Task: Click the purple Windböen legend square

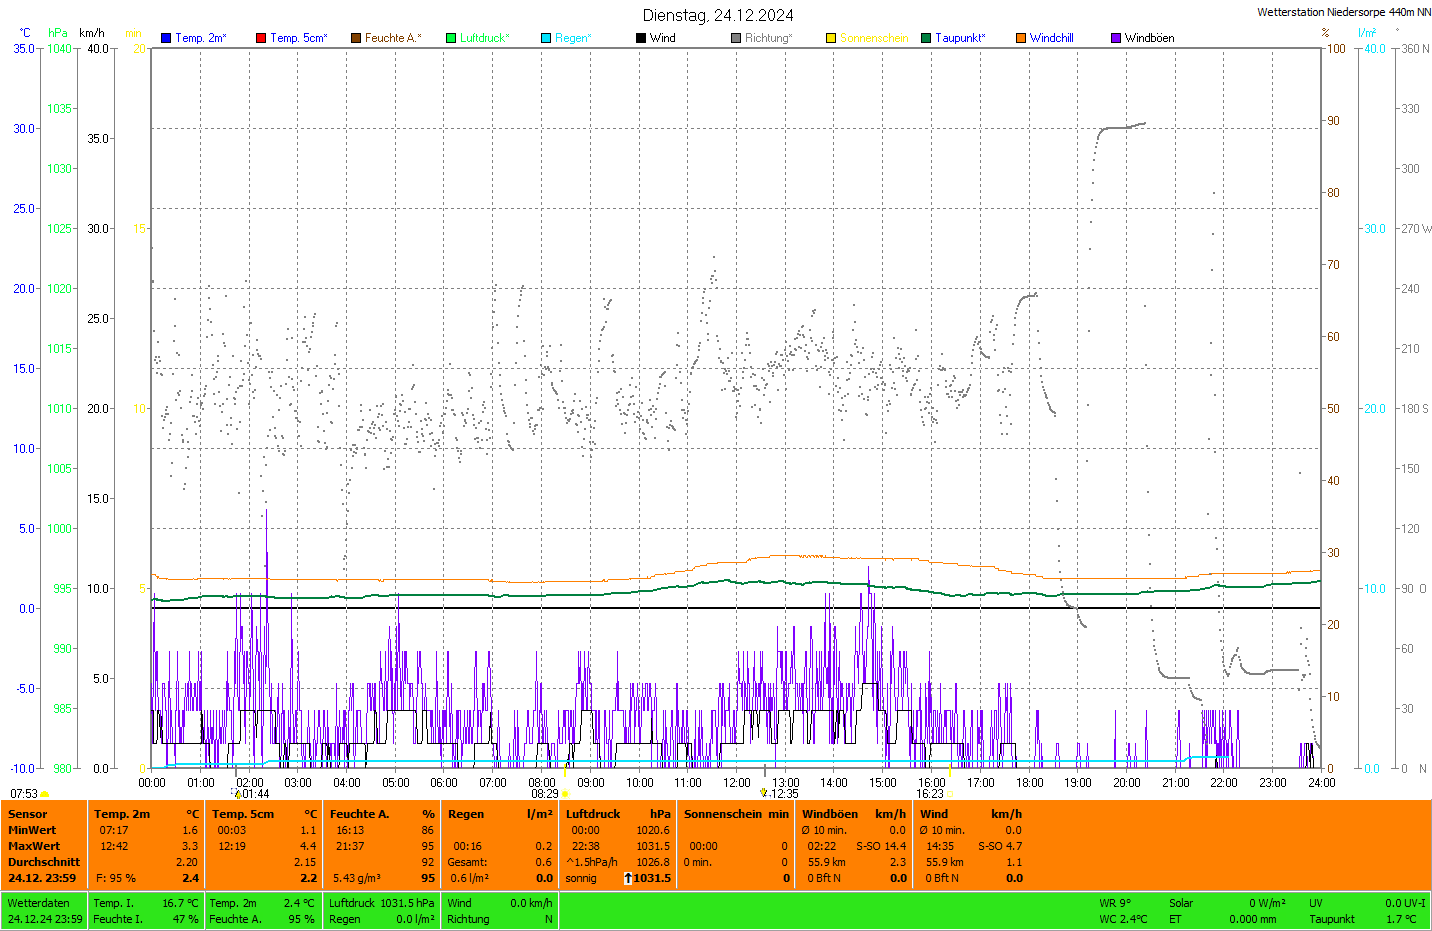Action: 1116,38
